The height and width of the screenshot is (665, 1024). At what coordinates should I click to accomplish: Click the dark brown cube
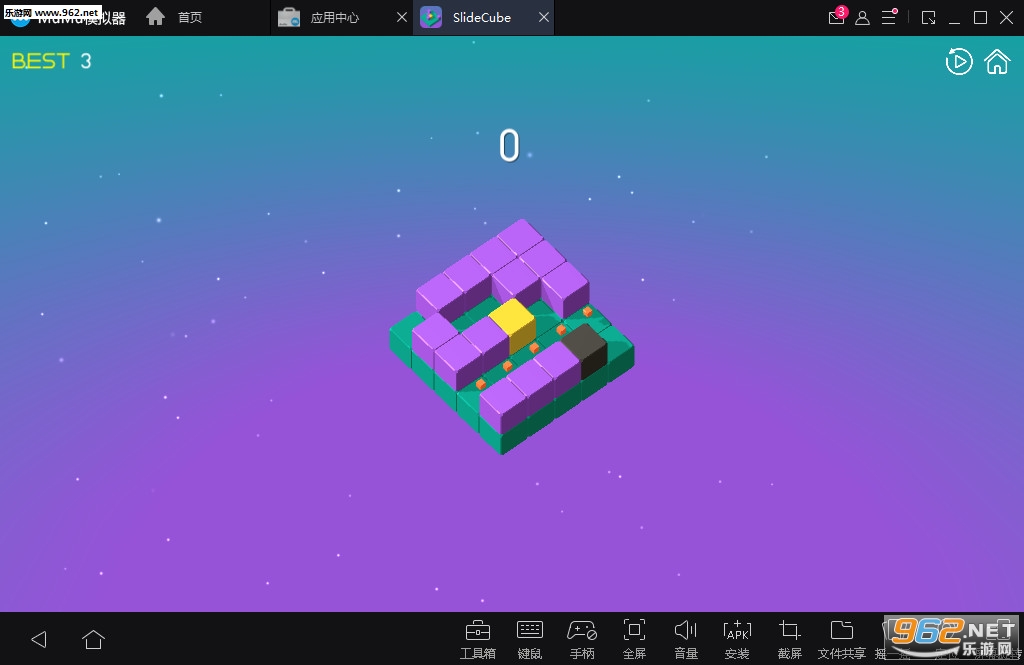click(x=585, y=349)
